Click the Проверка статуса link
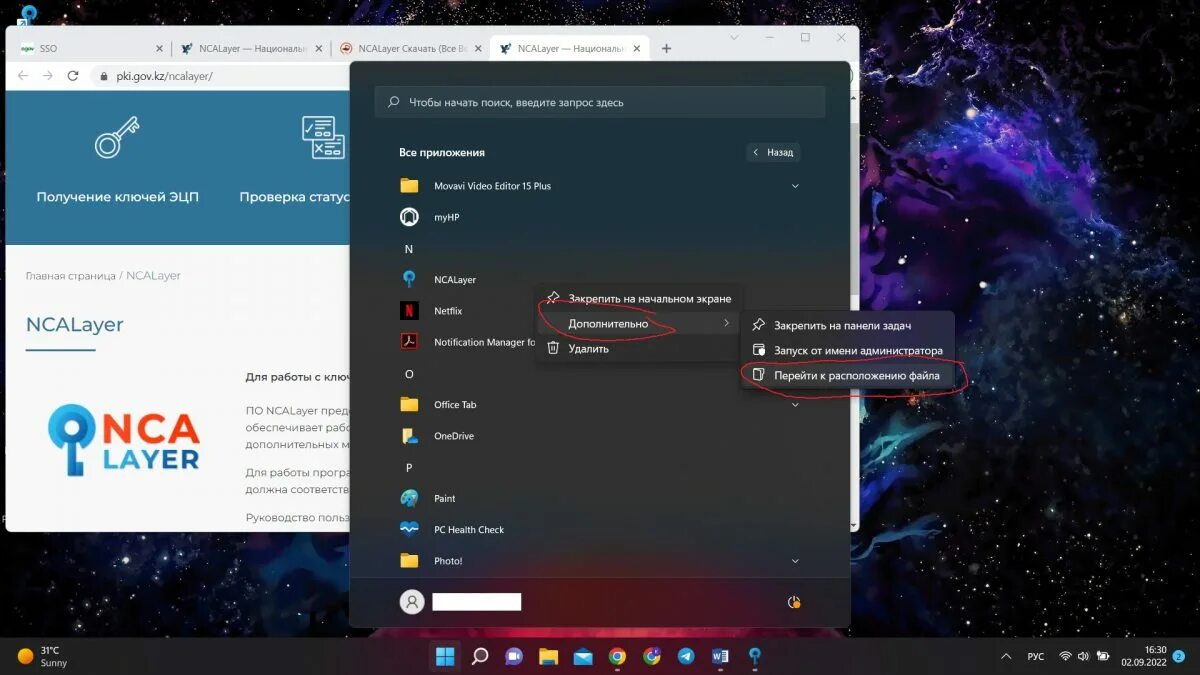 pos(294,197)
